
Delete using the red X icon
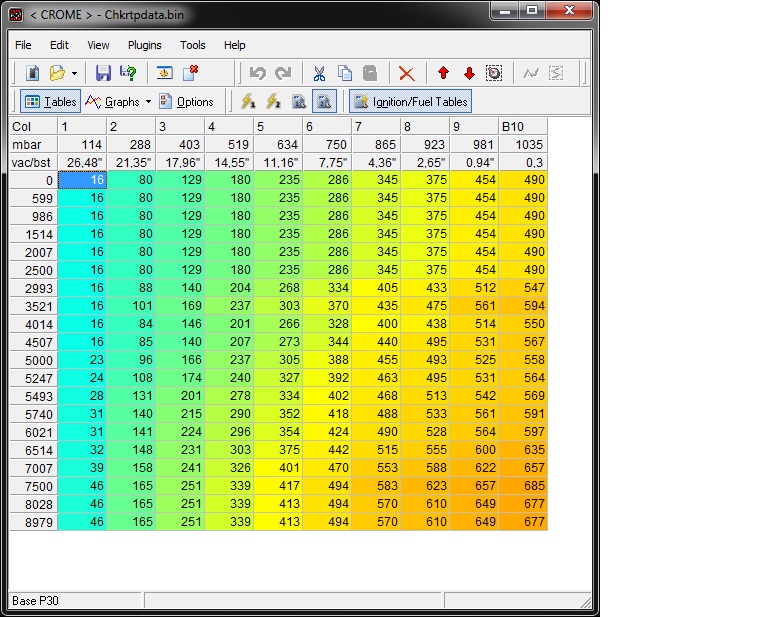click(x=407, y=73)
